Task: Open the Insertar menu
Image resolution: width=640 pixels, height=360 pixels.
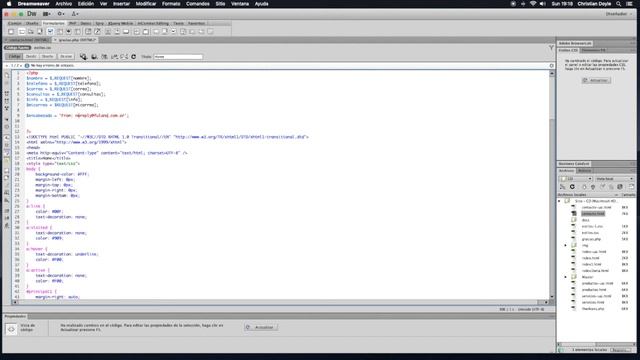Action: 121,4
